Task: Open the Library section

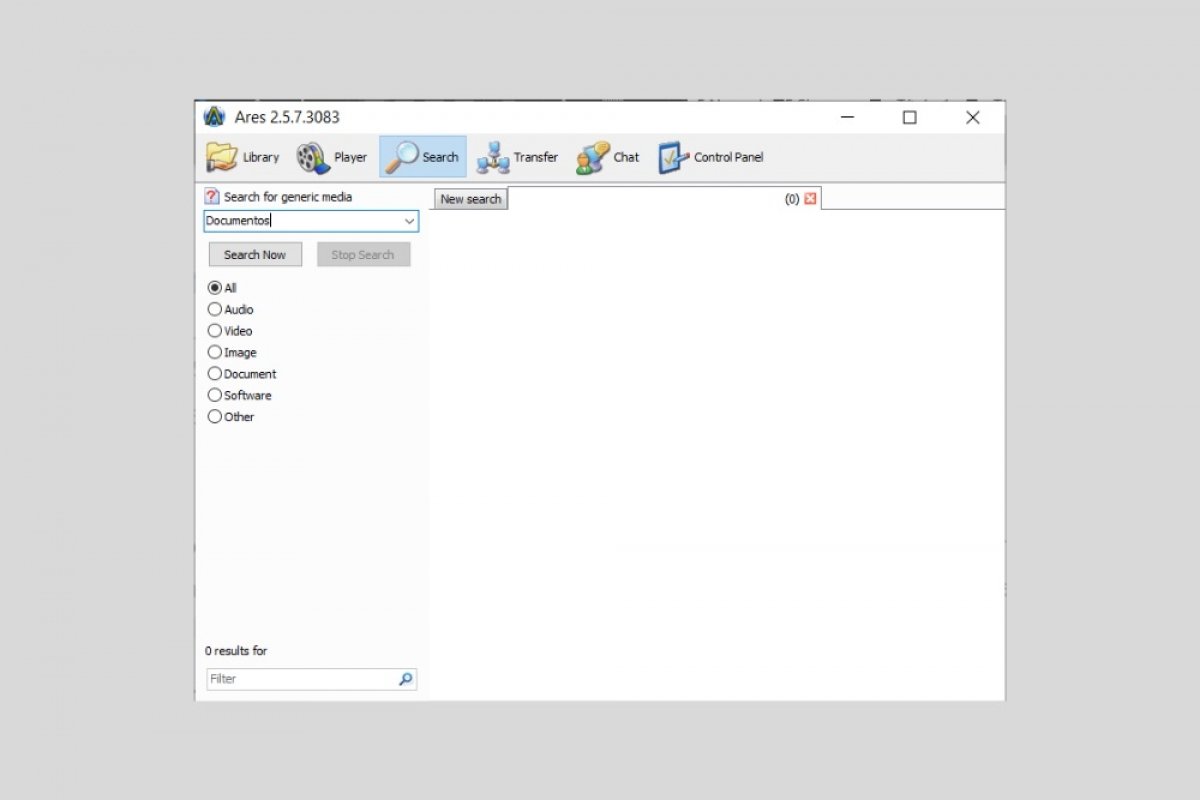Action: pos(243,157)
